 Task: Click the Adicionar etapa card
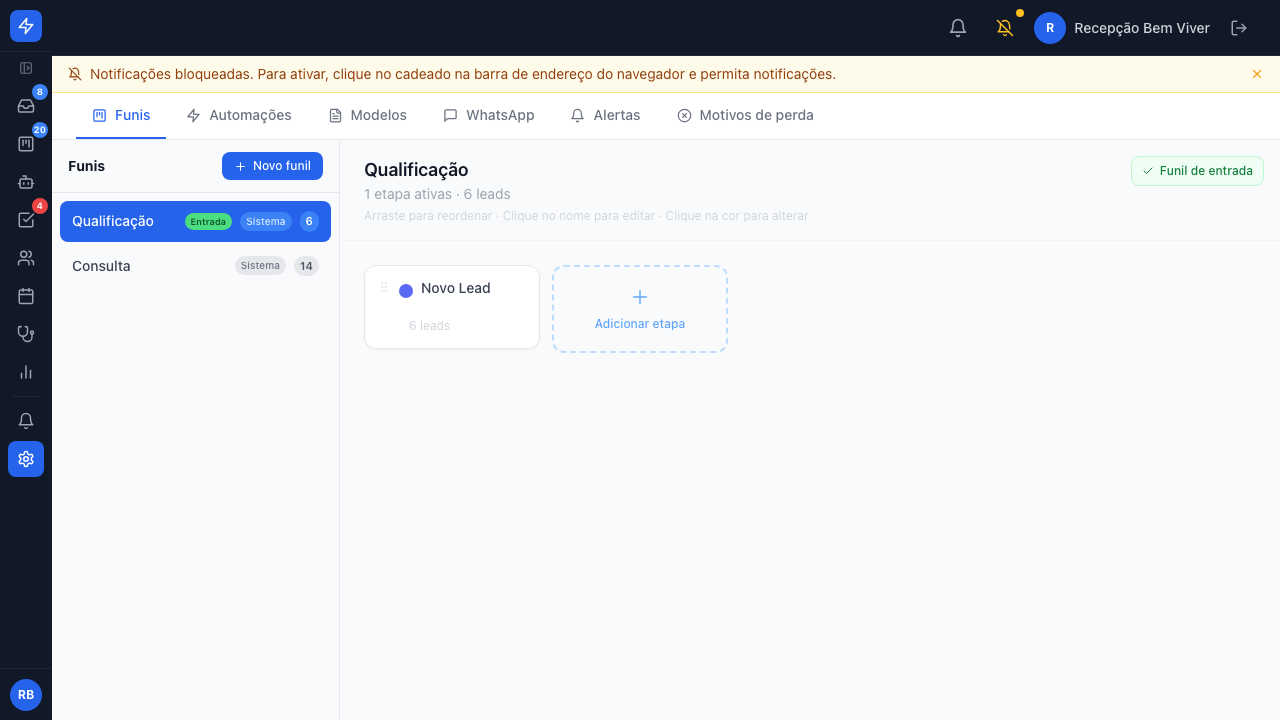pyautogui.click(x=640, y=309)
